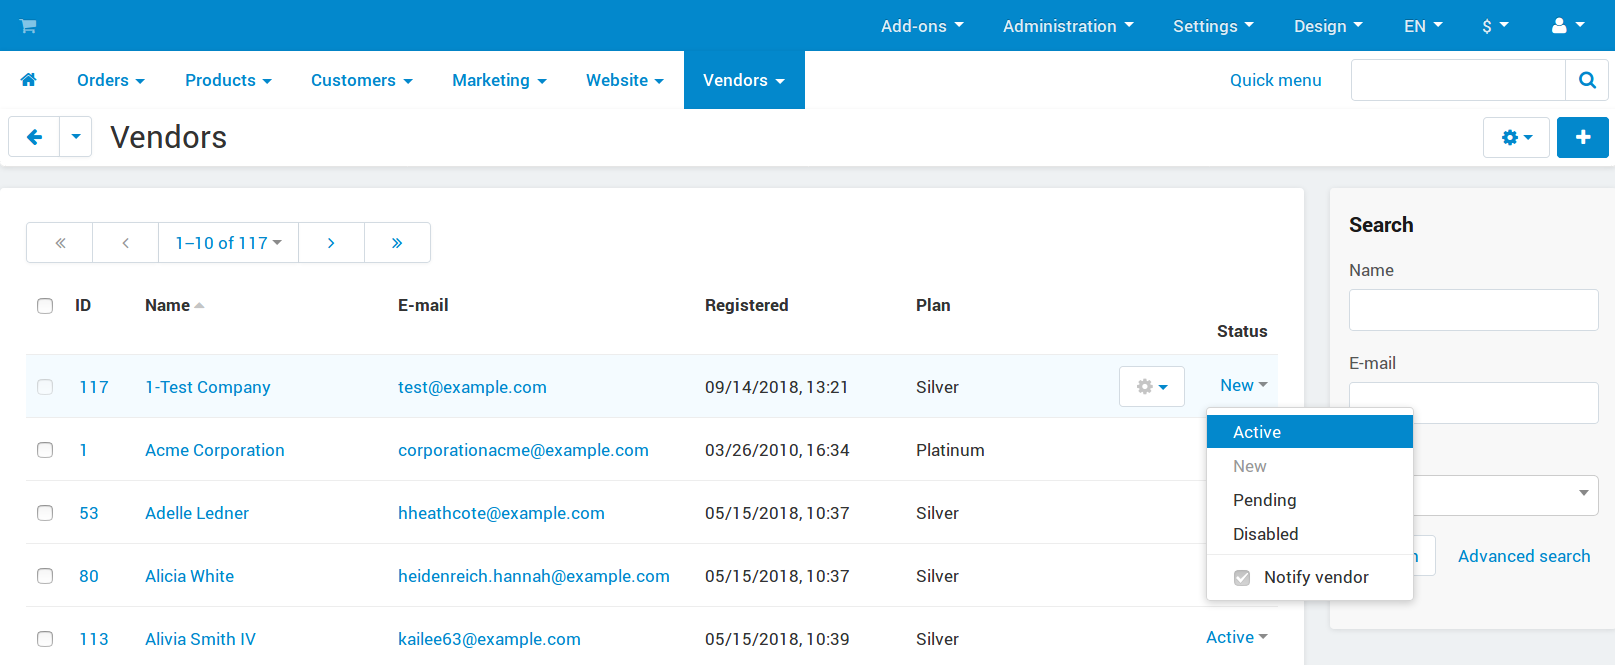Jump to first page of vendors
The image size is (1615, 665).
click(x=60, y=243)
